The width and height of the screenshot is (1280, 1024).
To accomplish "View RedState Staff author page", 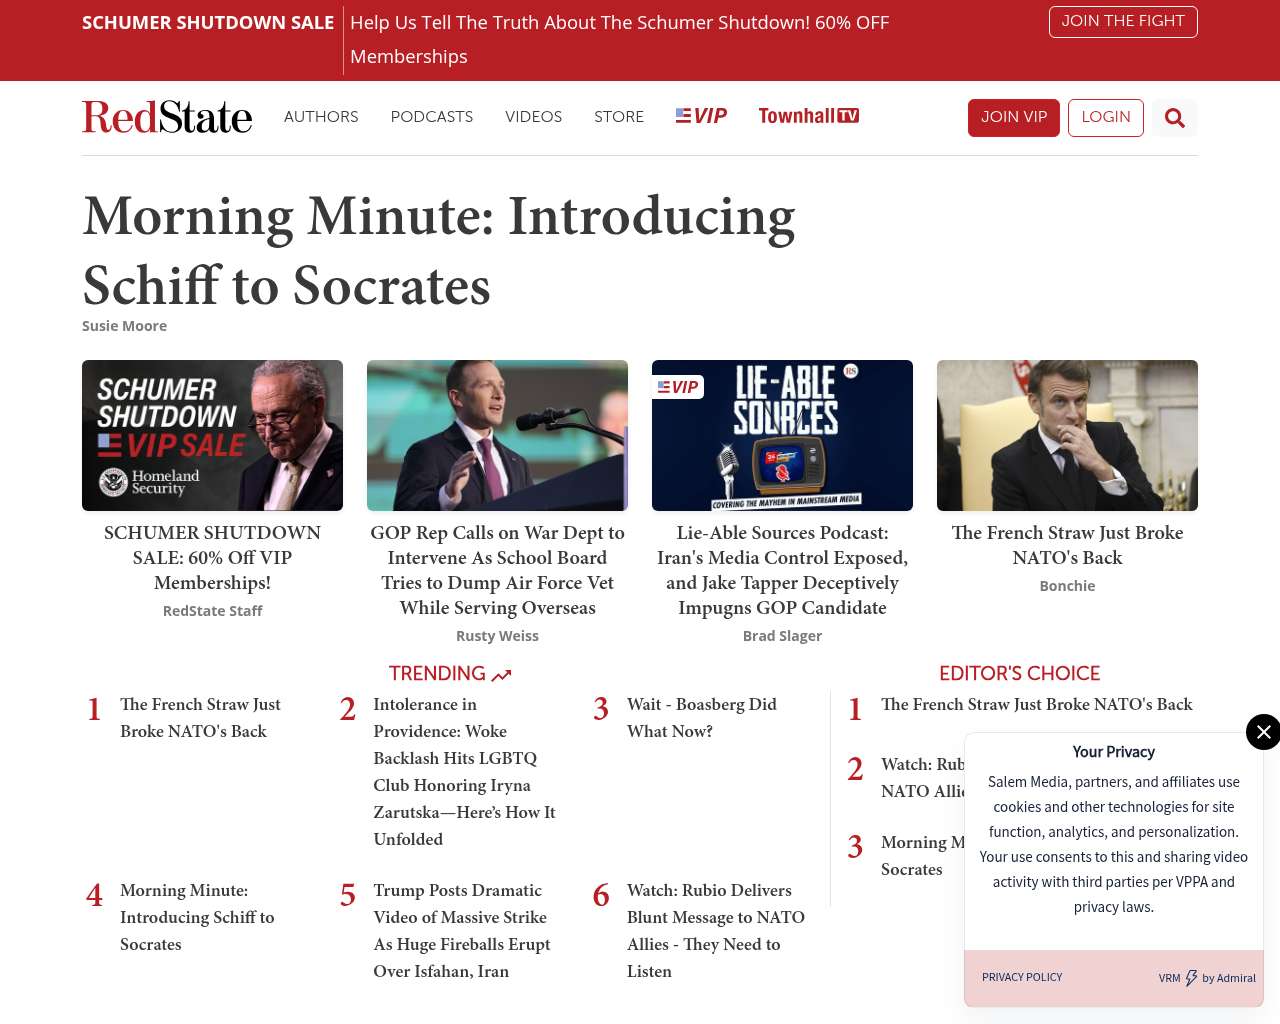I will (x=212, y=611).
